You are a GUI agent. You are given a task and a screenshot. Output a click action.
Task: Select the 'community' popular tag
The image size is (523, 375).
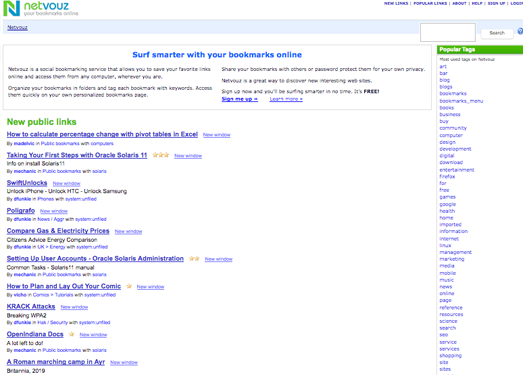[453, 128]
